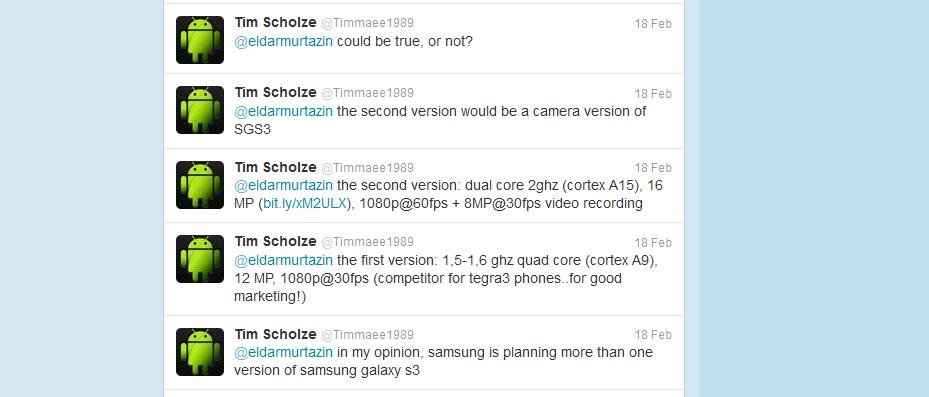Open @eldarmurtazin mention in 'could be true' tweet
The height and width of the screenshot is (397, 929).
coord(284,42)
